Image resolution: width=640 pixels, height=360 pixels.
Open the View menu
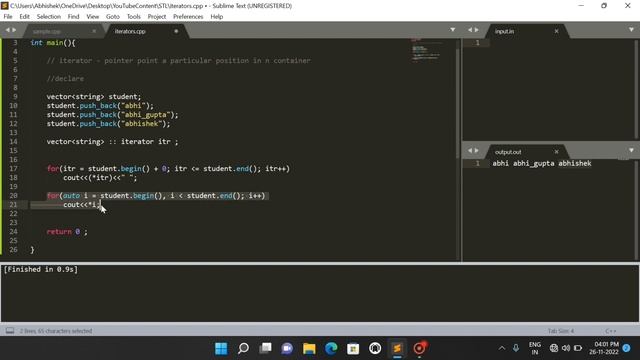coord(93,17)
